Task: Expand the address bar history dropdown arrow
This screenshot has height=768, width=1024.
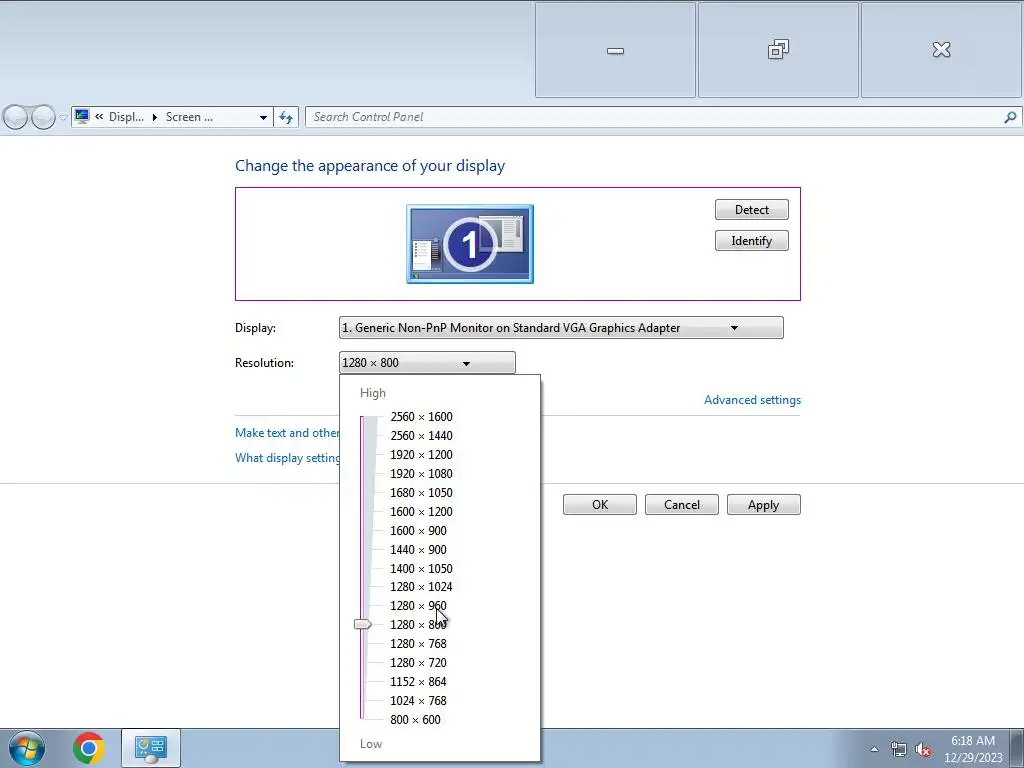Action: (263, 118)
